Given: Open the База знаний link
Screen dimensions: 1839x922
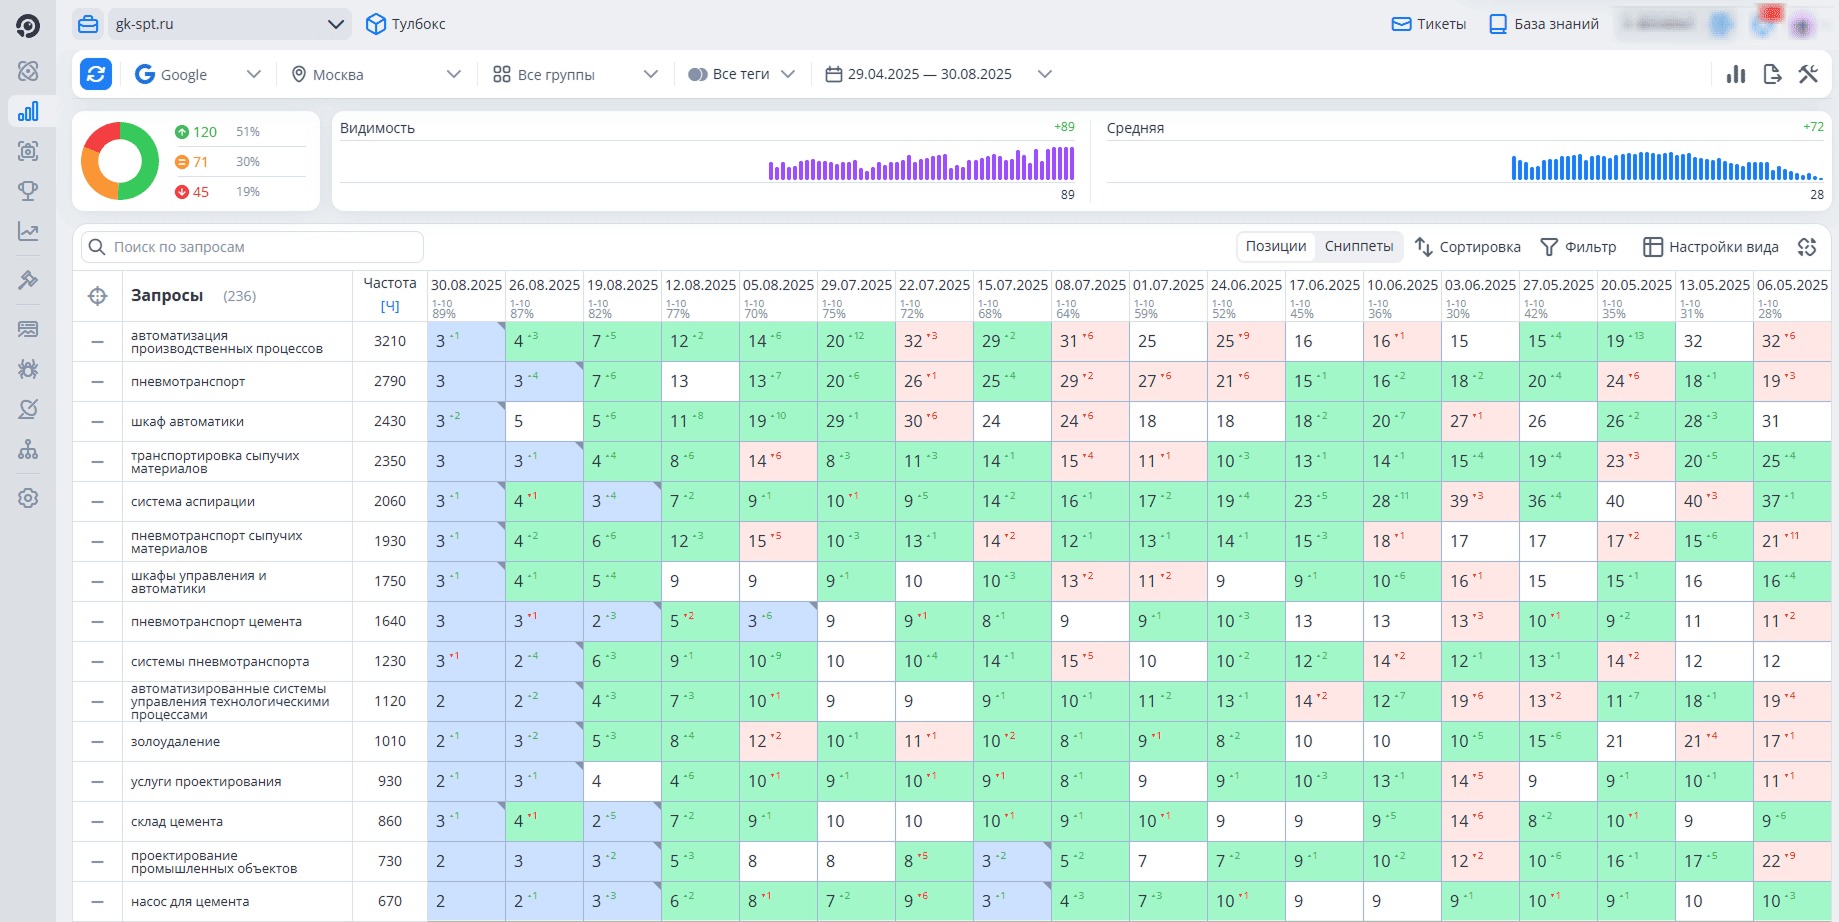Looking at the screenshot, I should tap(1544, 24).
